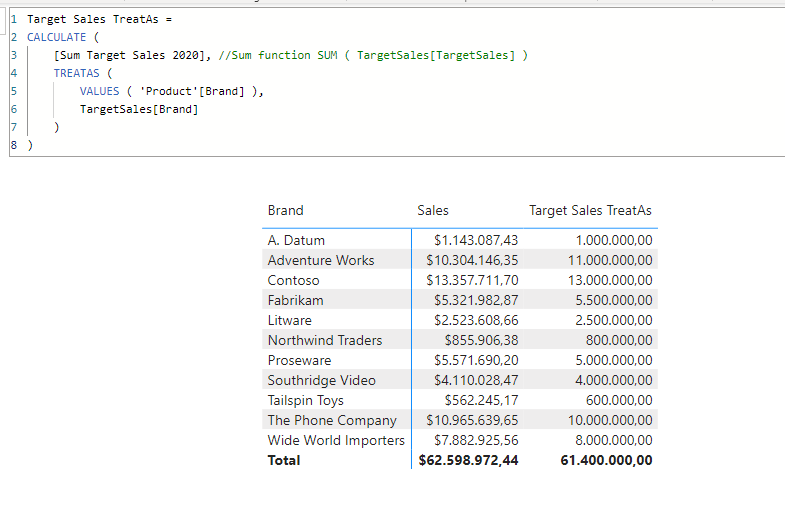Select sales value $13.357.711,70

coord(472,280)
